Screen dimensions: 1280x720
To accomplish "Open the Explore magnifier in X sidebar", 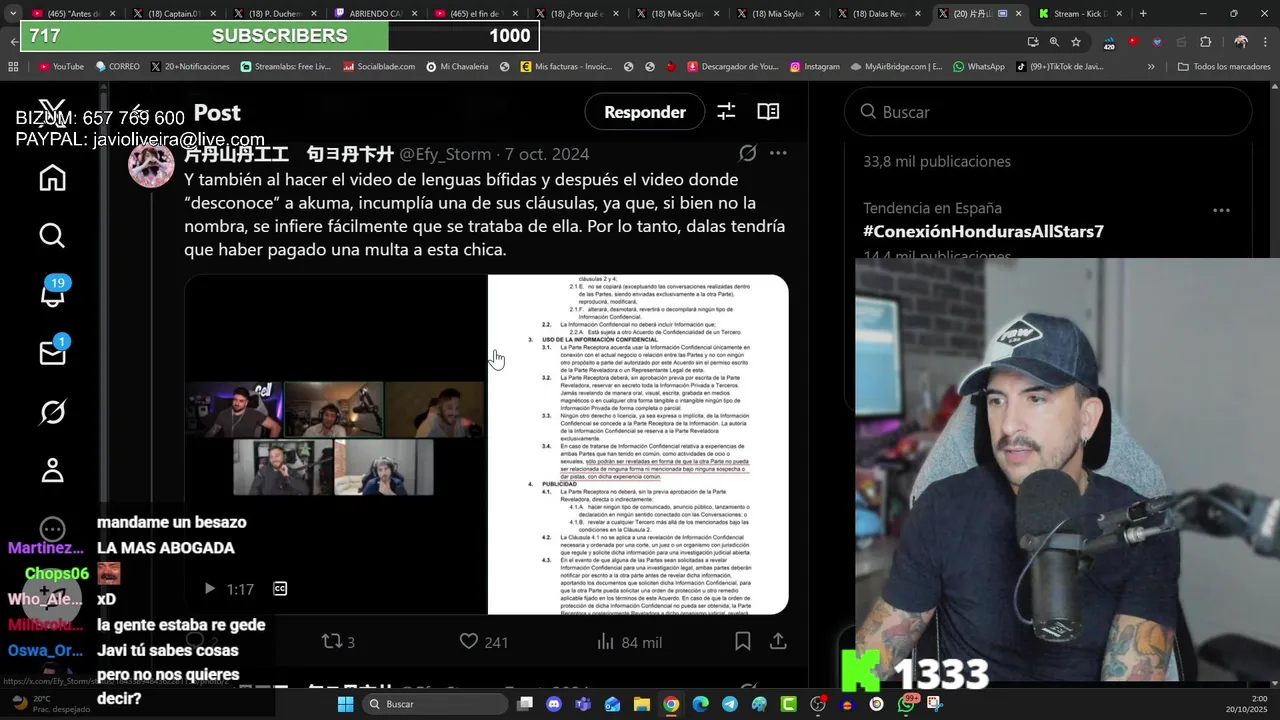I will (x=52, y=235).
